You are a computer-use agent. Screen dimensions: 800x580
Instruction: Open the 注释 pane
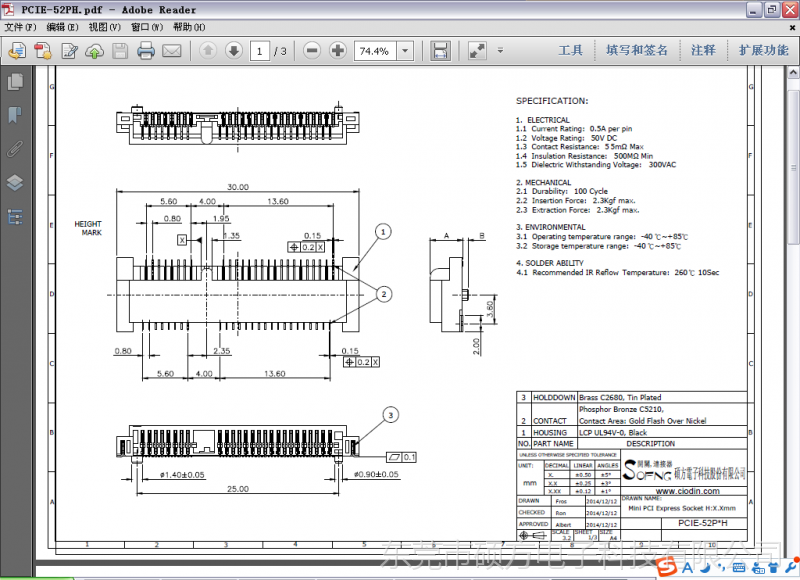pos(703,51)
